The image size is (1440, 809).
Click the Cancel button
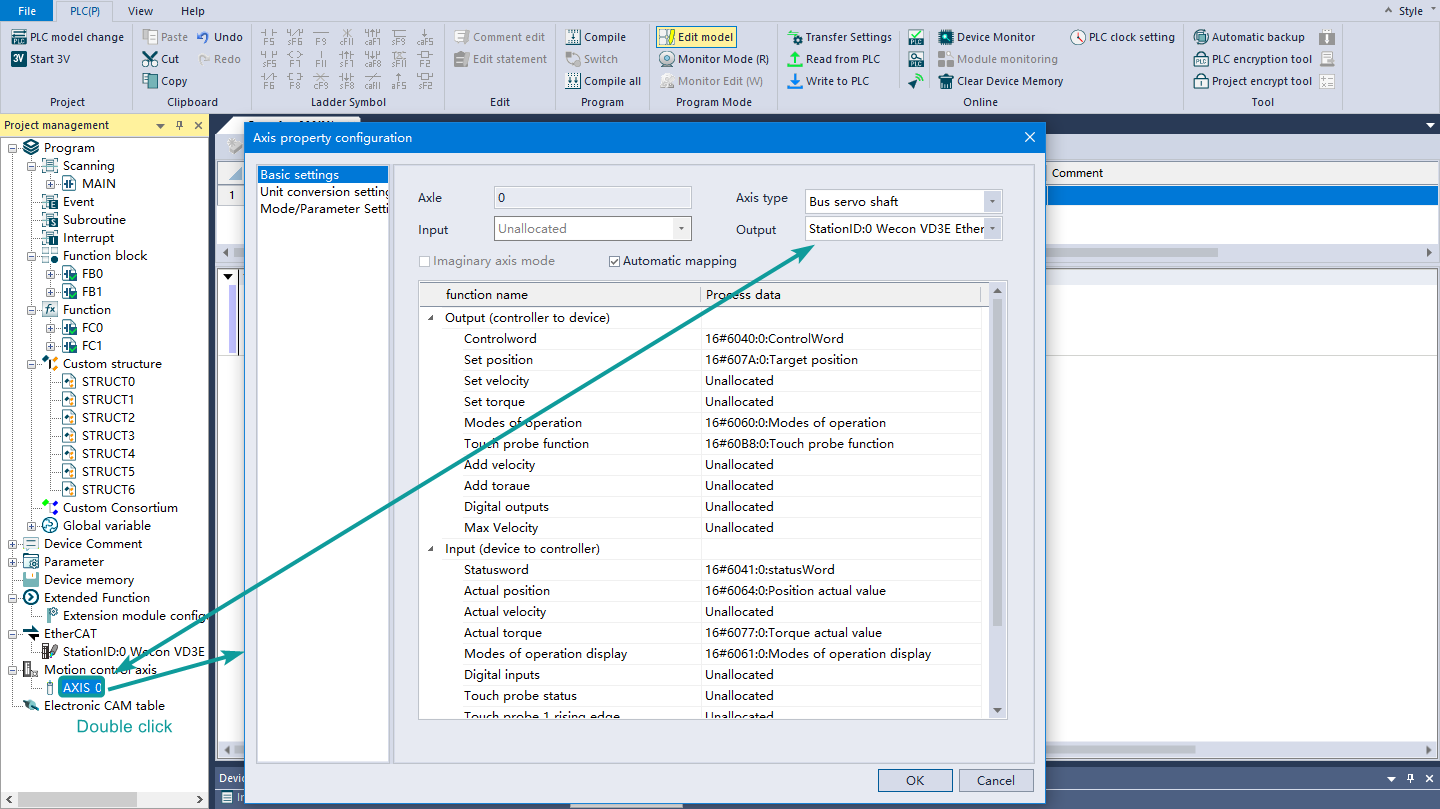click(995, 780)
